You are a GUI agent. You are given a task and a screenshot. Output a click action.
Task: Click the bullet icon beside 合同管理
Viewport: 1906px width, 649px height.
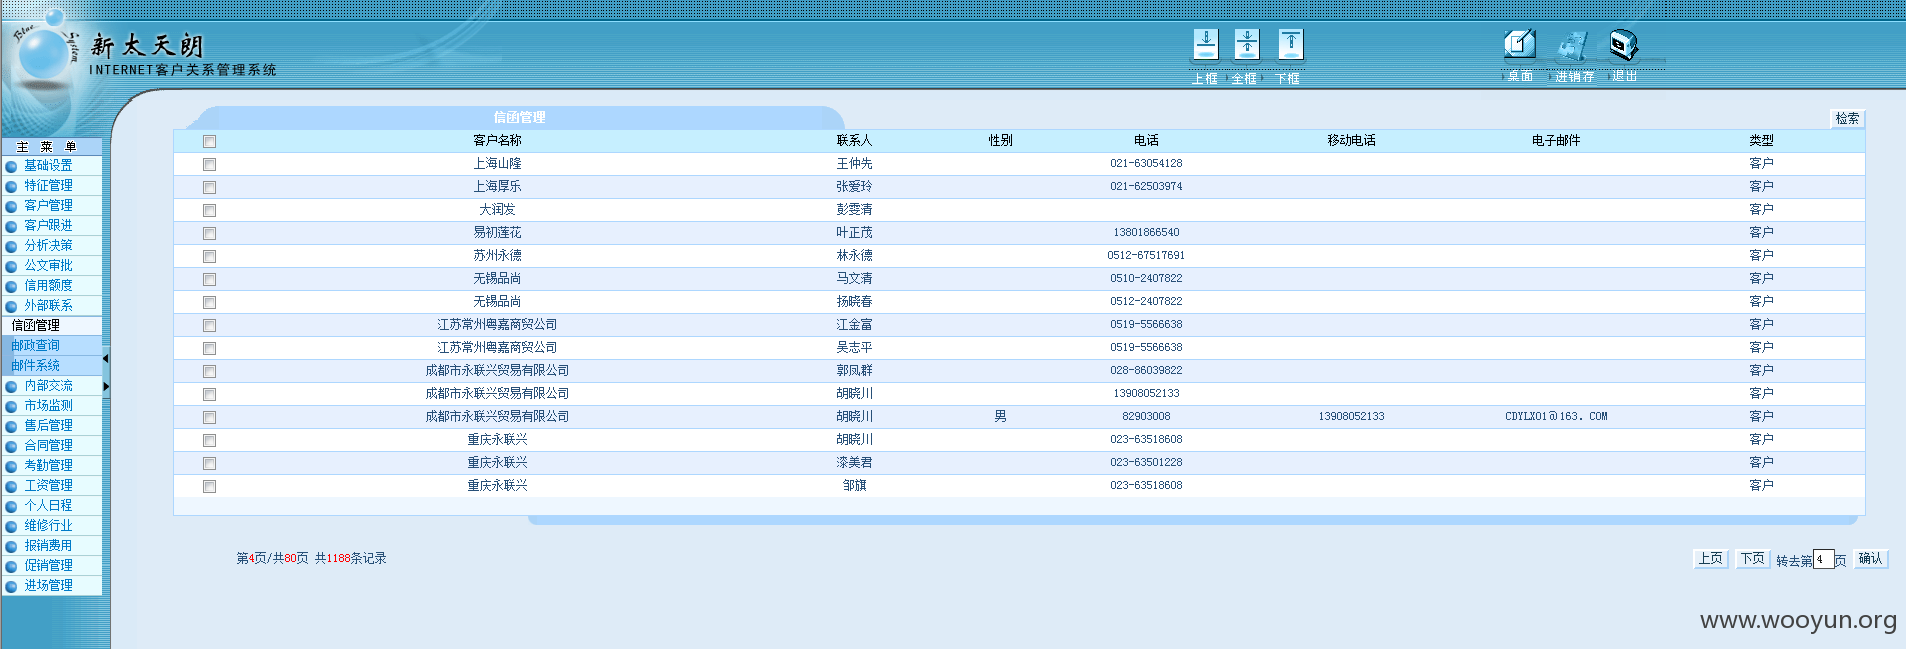tap(12, 446)
